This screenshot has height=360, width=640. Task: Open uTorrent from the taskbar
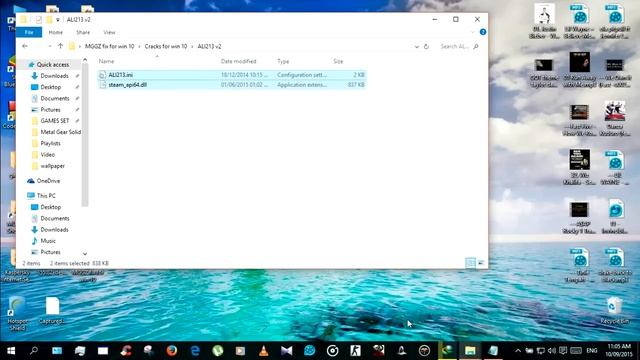pyautogui.click(x=218, y=351)
